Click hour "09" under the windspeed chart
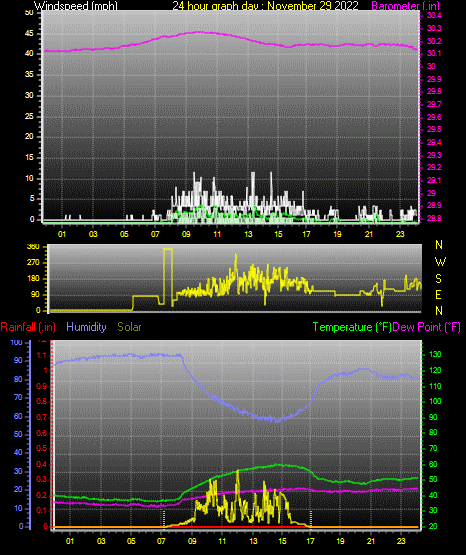This screenshot has width=466, height=555. (x=186, y=234)
